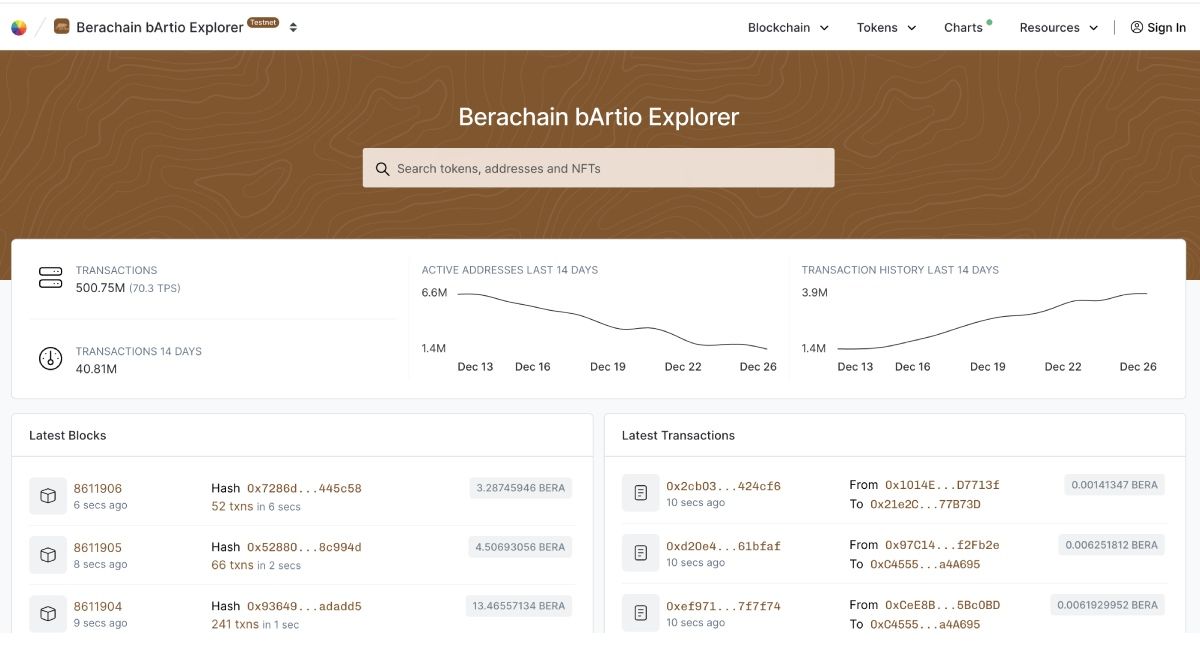Open From address 0x97C14...f2Fb2e
The width and height of the screenshot is (1200, 671).
pyautogui.click(x=942, y=545)
